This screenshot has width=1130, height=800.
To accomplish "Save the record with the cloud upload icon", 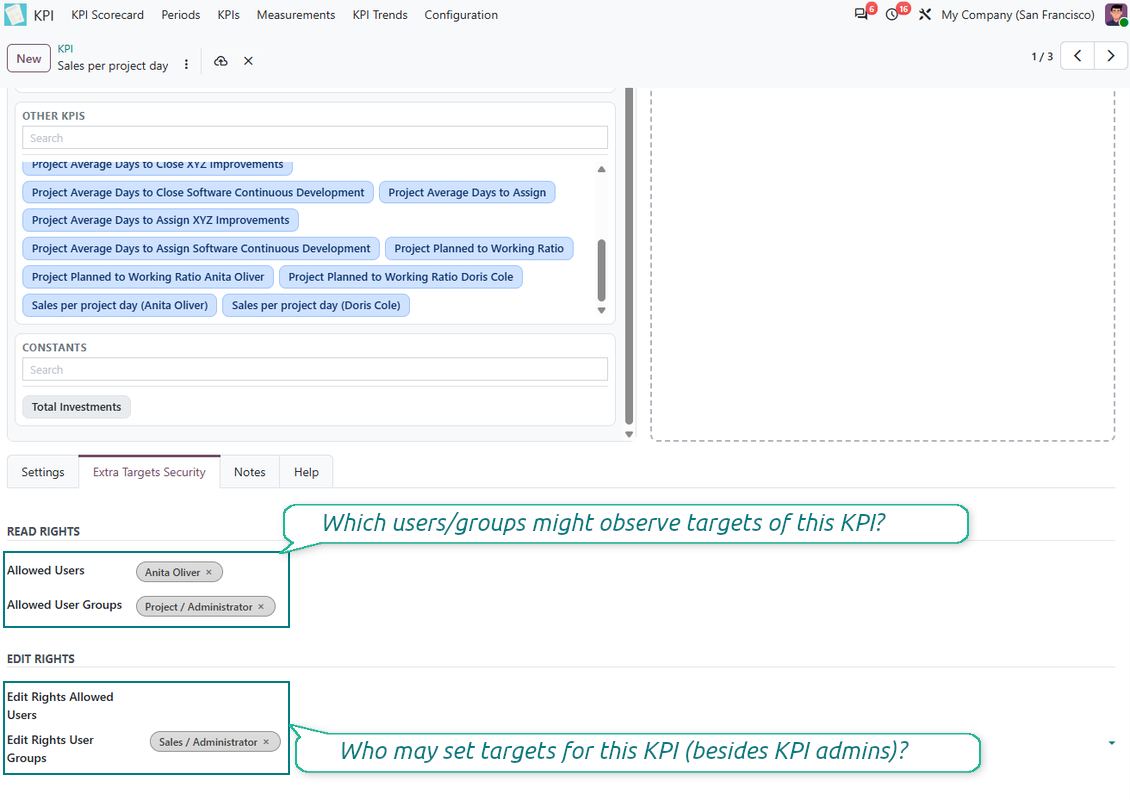I will pyautogui.click(x=221, y=61).
